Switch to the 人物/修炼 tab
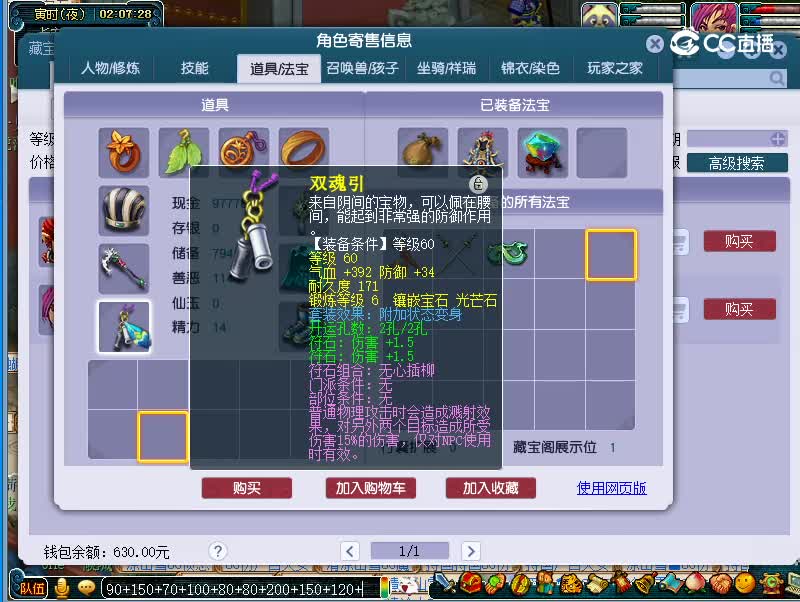This screenshot has height=602, width=800. [x=110, y=68]
